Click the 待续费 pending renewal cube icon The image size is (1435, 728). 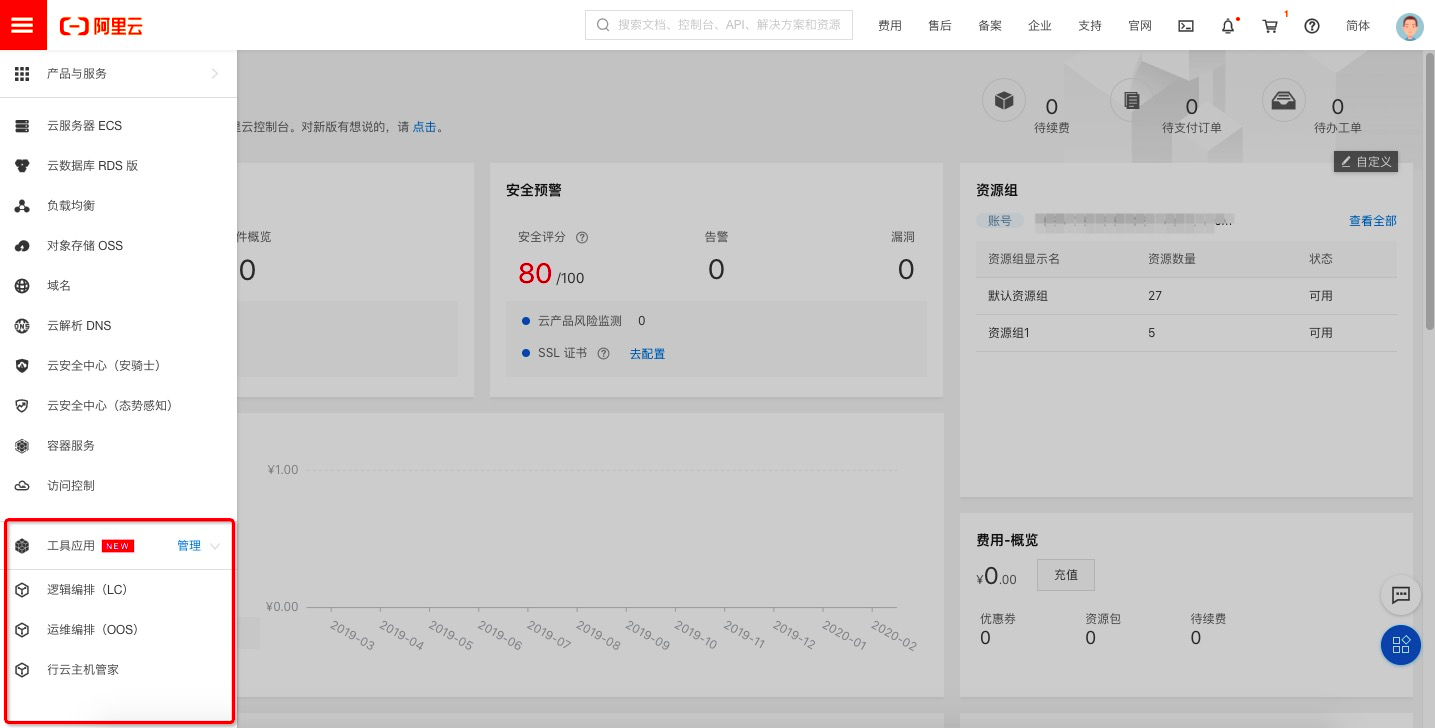click(x=1004, y=100)
